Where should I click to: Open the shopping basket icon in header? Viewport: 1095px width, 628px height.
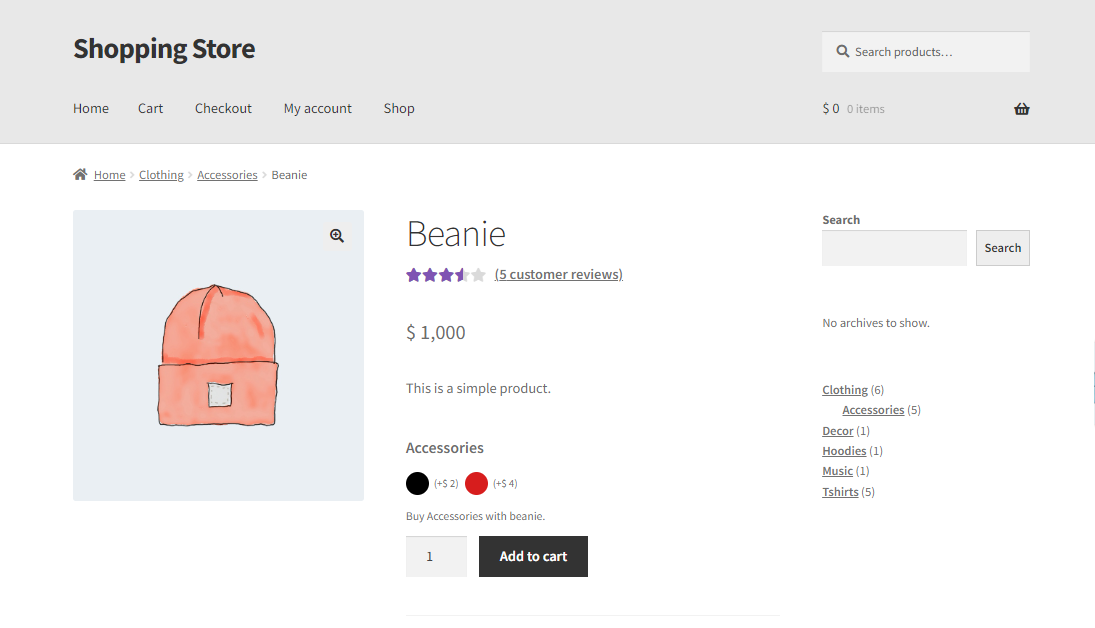click(x=1022, y=109)
